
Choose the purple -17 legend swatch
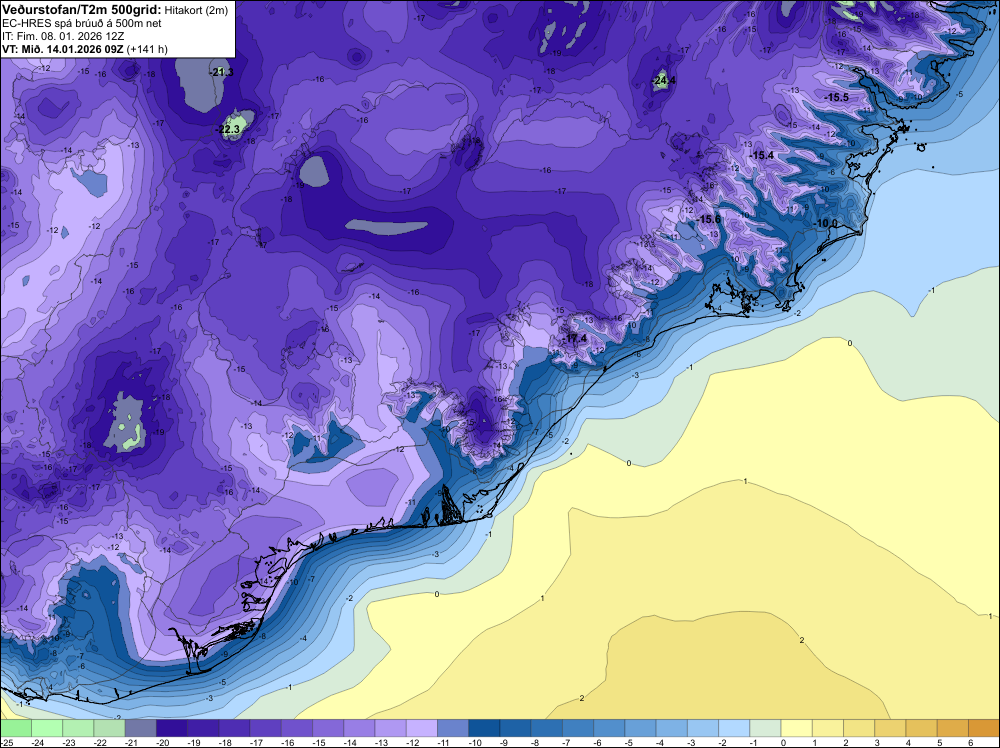(x=265, y=728)
